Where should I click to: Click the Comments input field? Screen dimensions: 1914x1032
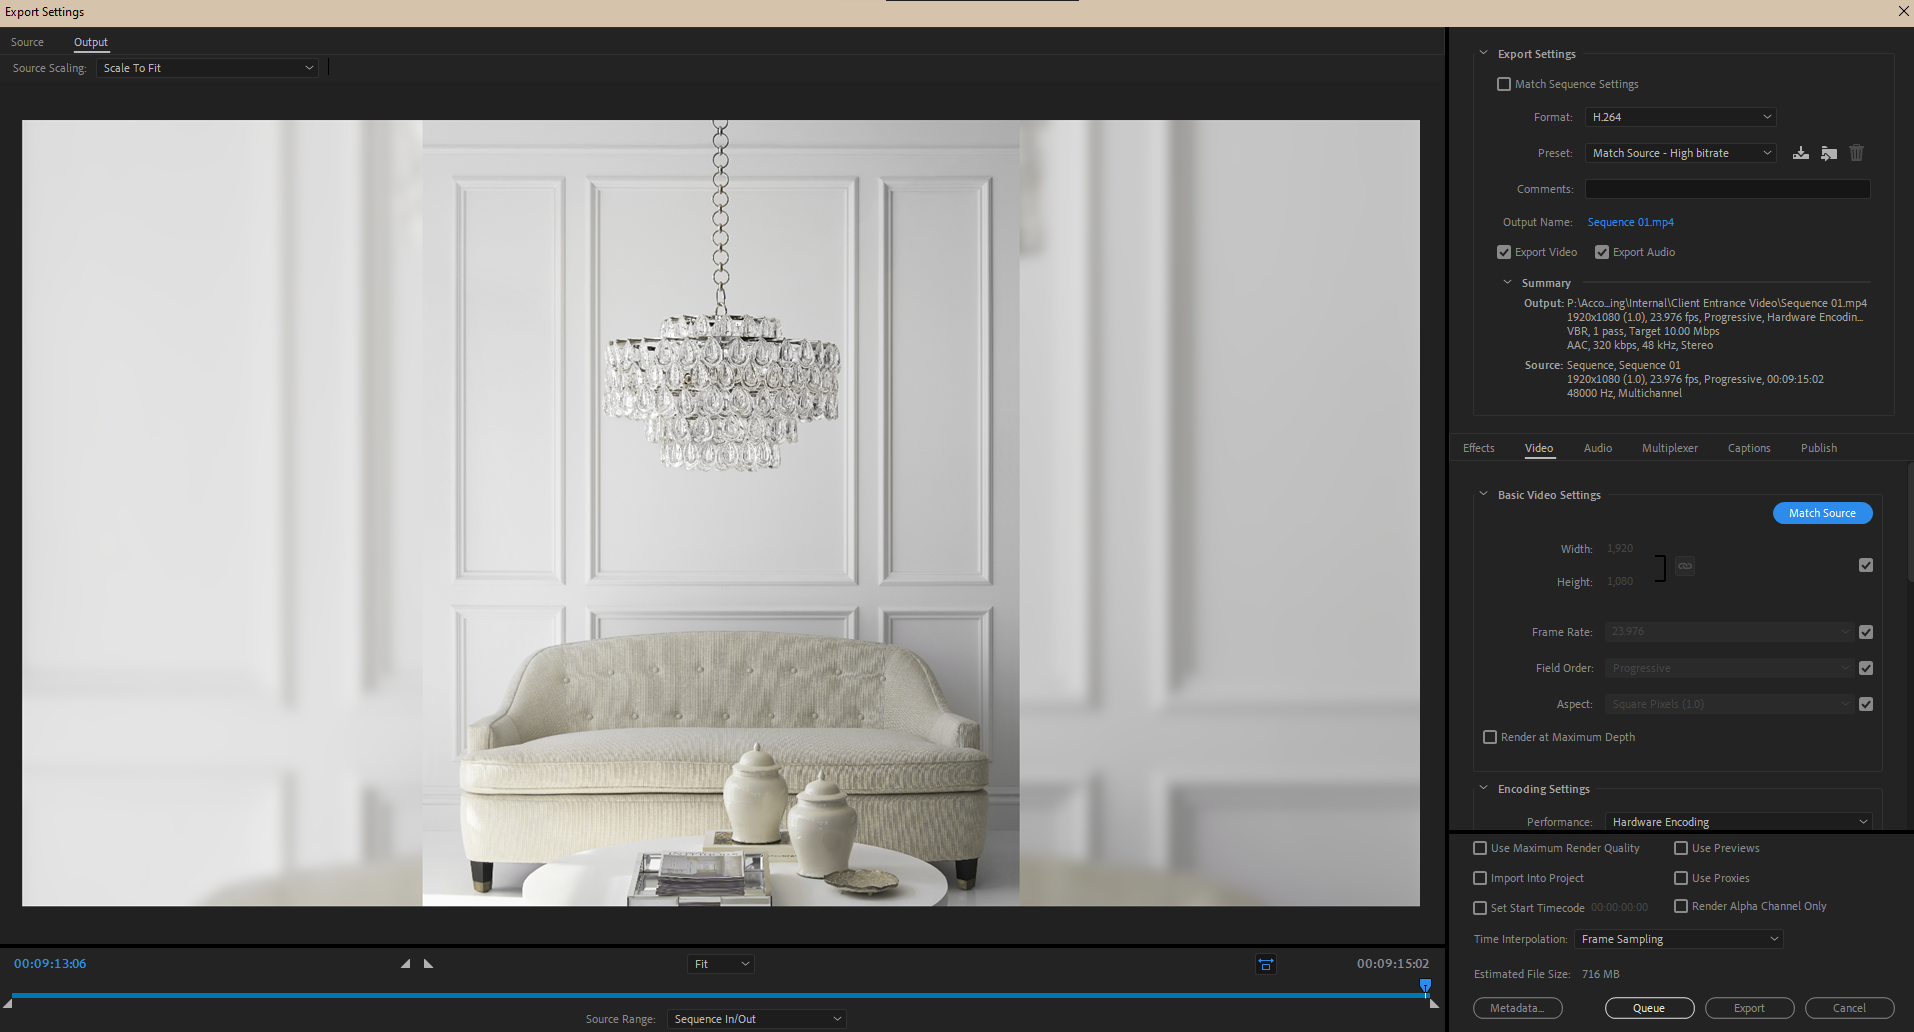point(1727,188)
